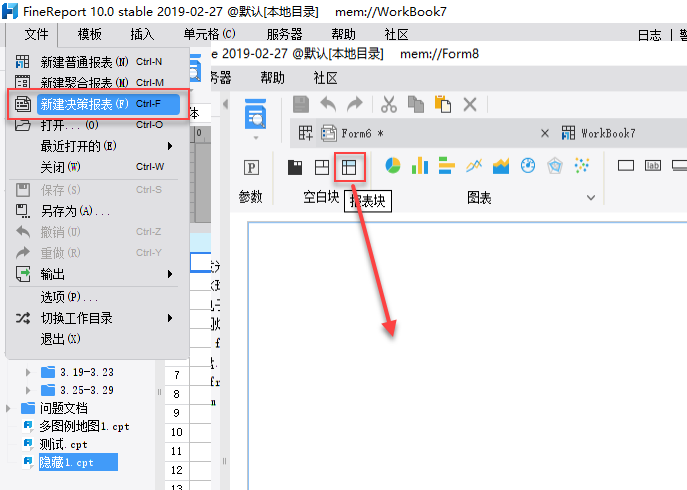Image resolution: width=687 pixels, height=490 pixels.
Task: Select the text box widget icon
Action: [626, 166]
